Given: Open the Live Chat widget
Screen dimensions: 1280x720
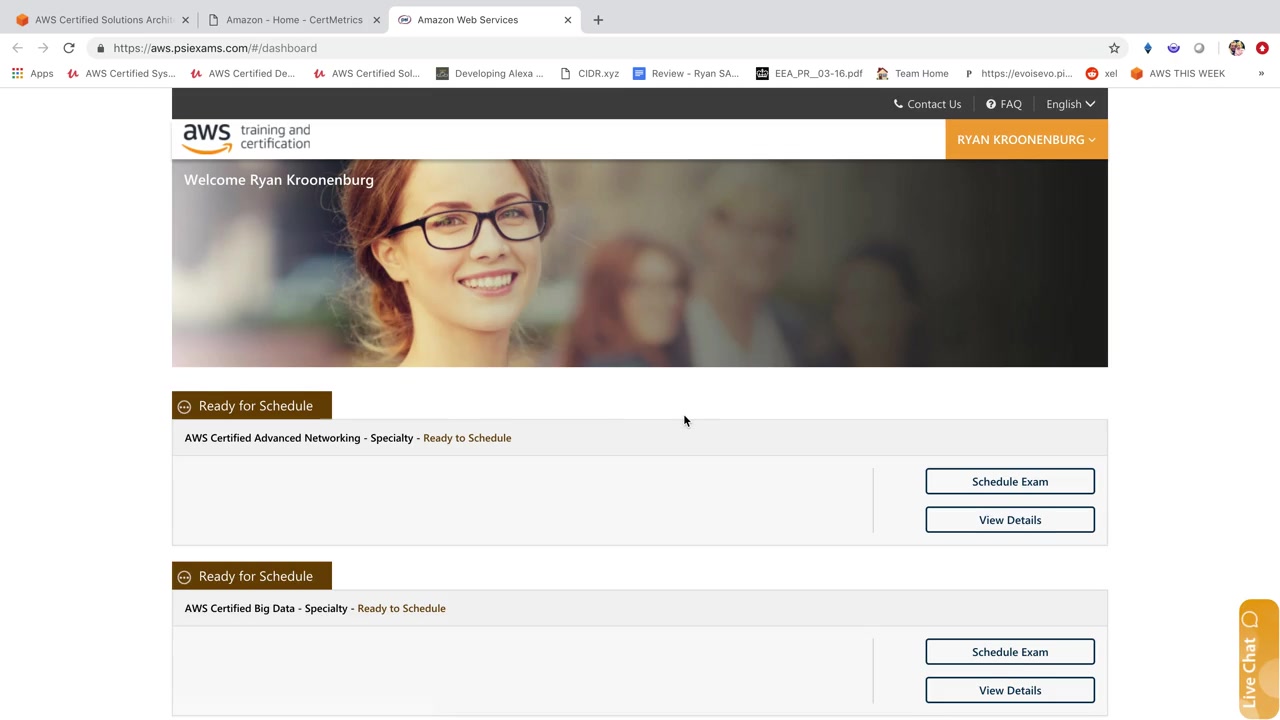Looking at the screenshot, I should (x=1258, y=660).
